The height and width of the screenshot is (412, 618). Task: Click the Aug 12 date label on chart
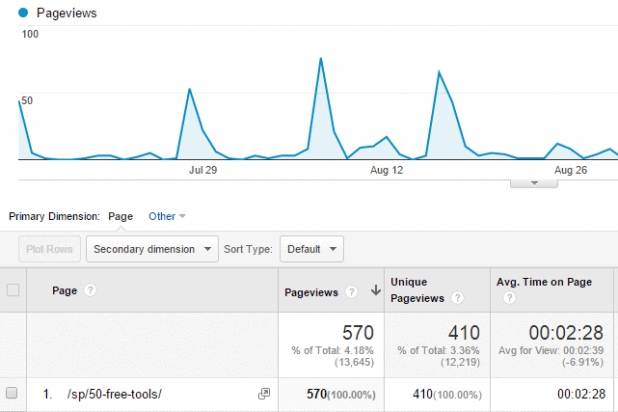pos(386,170)
